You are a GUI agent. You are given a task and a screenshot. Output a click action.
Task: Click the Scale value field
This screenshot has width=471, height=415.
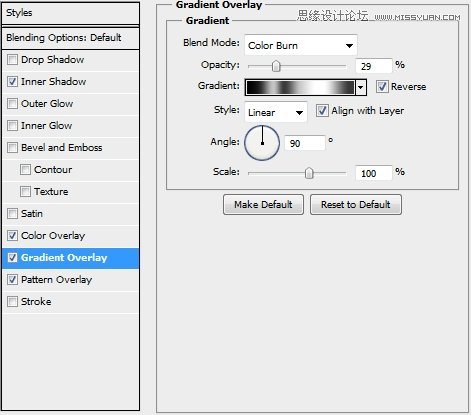pos(374,173)
